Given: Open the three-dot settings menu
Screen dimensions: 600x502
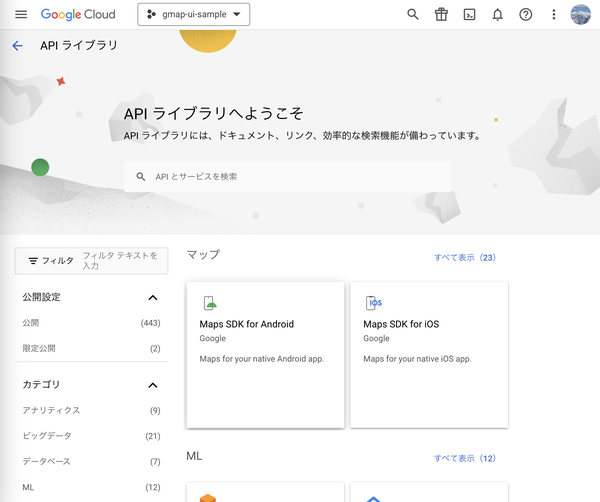Looking at the screenshot, I should click(x=553, y=15).
